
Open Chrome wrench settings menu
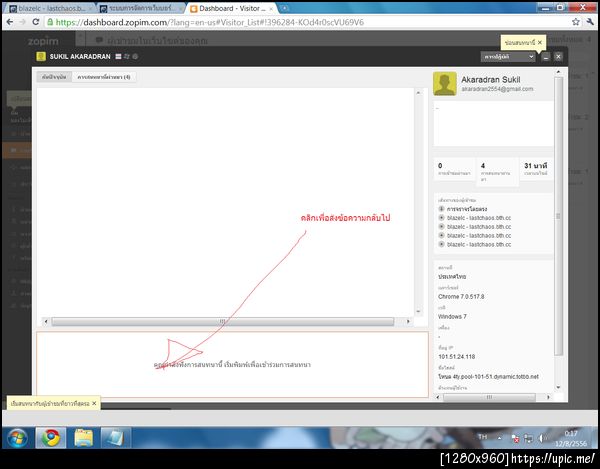tap(590, 22)
